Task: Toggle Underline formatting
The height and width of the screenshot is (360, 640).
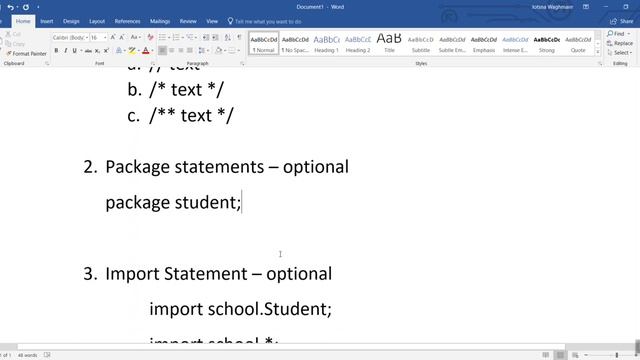Action: click(74, 51)
